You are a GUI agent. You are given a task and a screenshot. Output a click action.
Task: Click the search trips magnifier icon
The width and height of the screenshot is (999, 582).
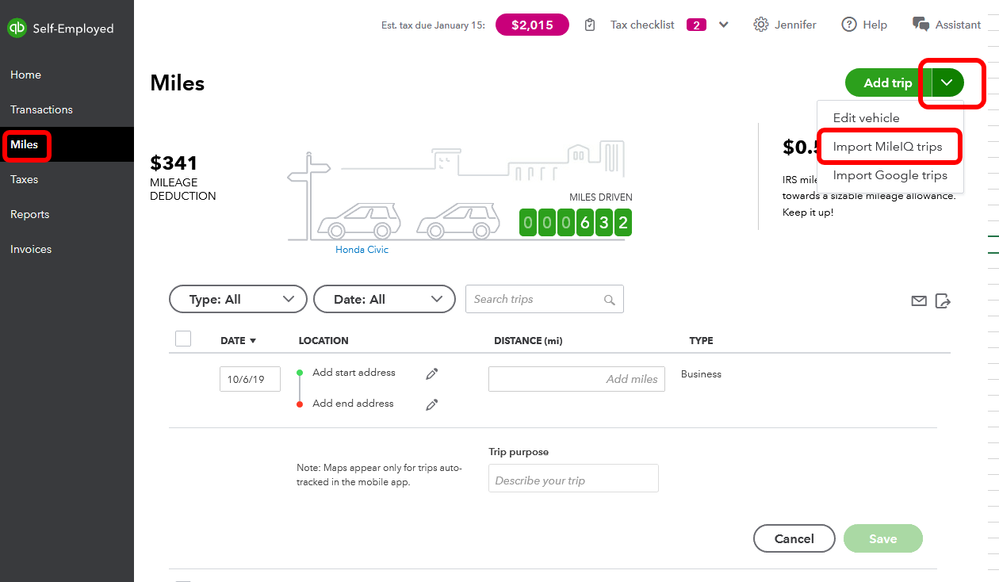[x=609, y=300]
